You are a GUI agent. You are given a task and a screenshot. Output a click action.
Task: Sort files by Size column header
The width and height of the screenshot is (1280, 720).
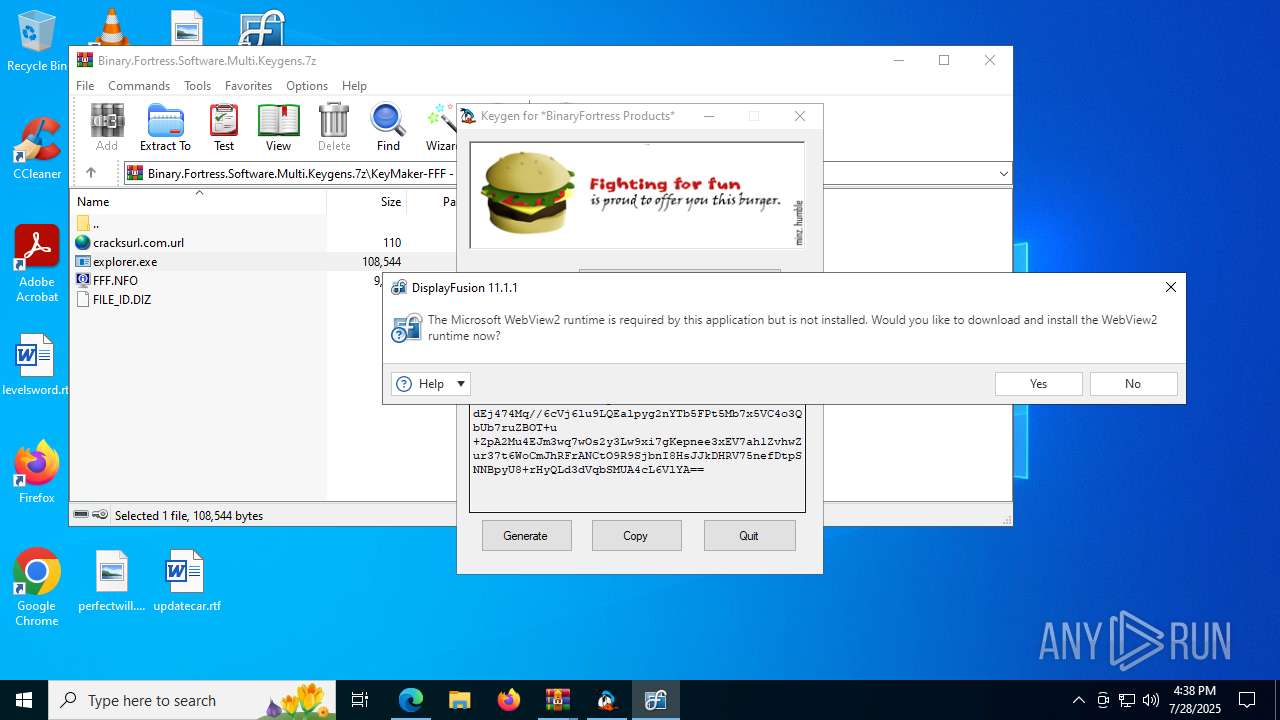[366, 201]
